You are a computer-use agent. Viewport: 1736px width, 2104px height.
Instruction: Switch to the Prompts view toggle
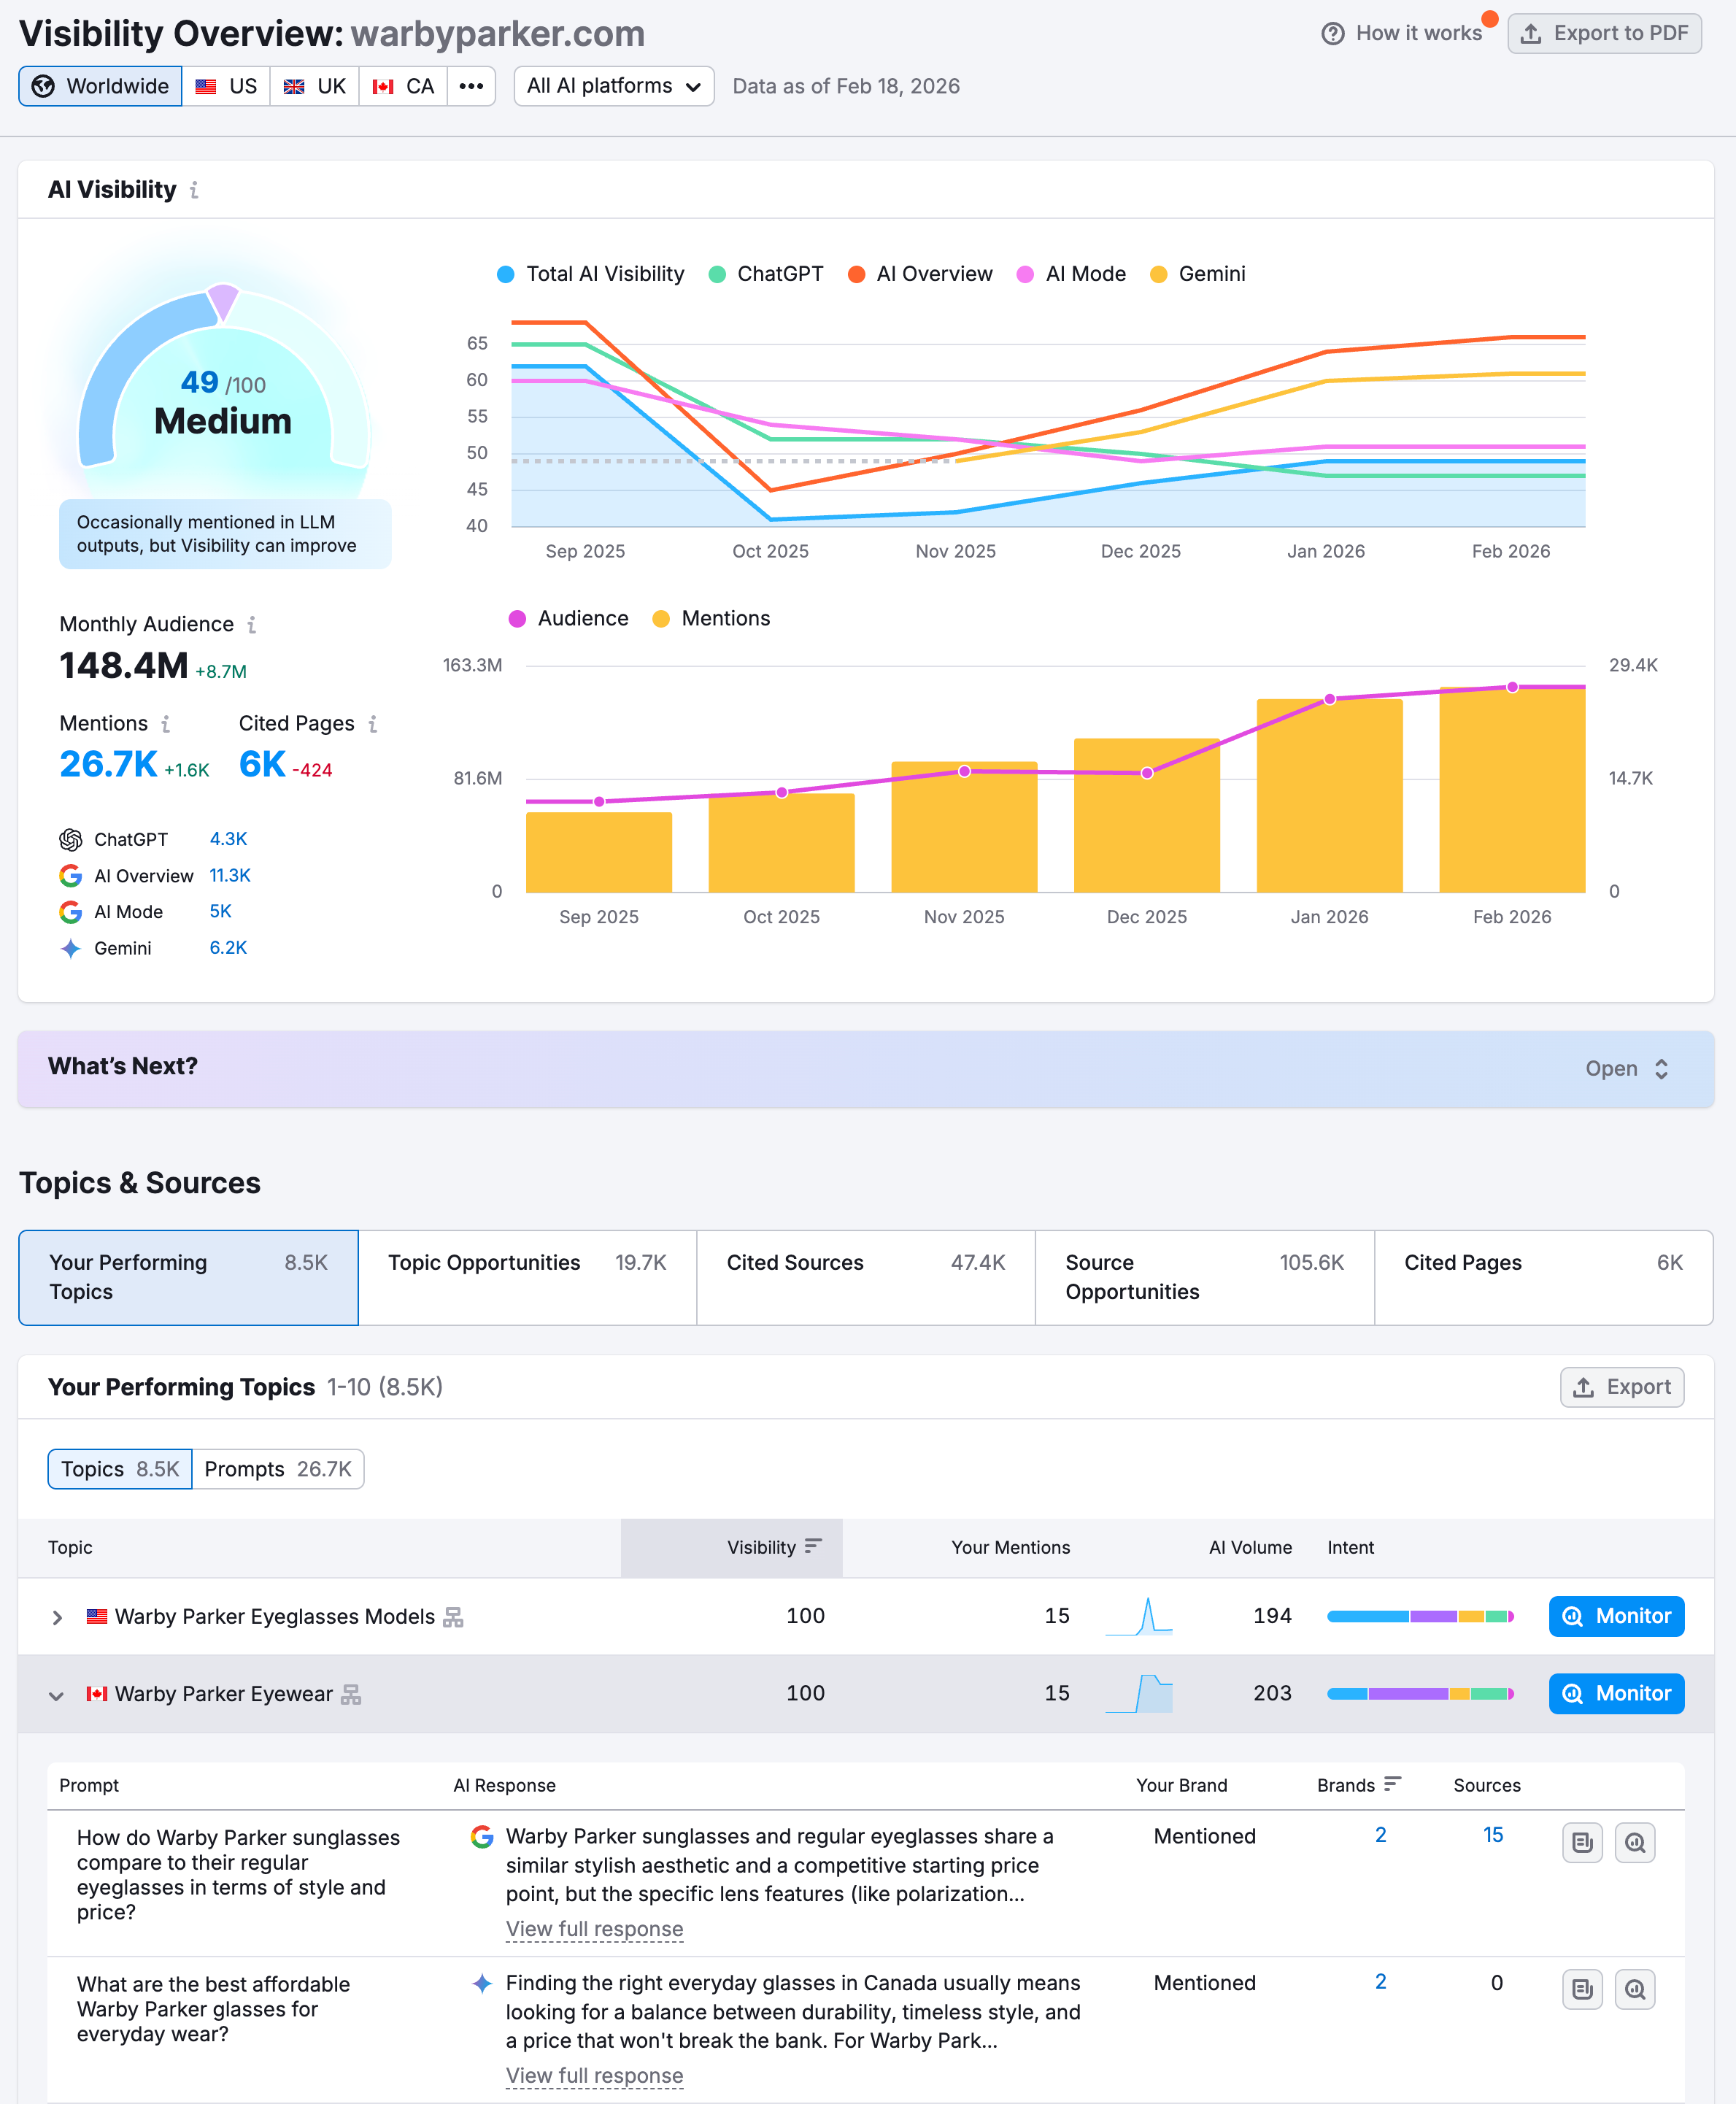[x=278, y=1469]
